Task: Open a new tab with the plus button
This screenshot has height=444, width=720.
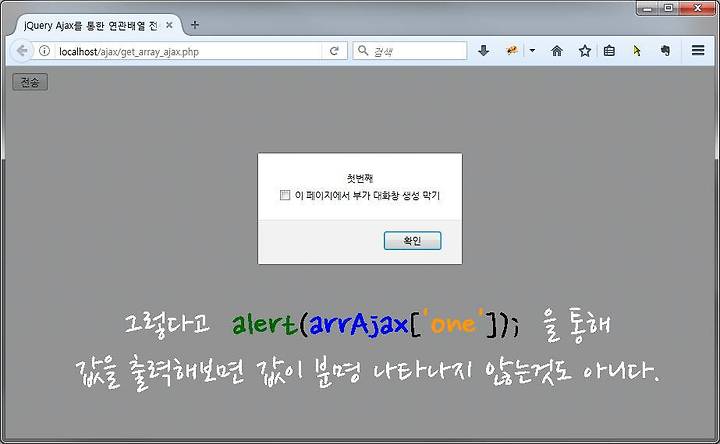Action: click(195, 25)
